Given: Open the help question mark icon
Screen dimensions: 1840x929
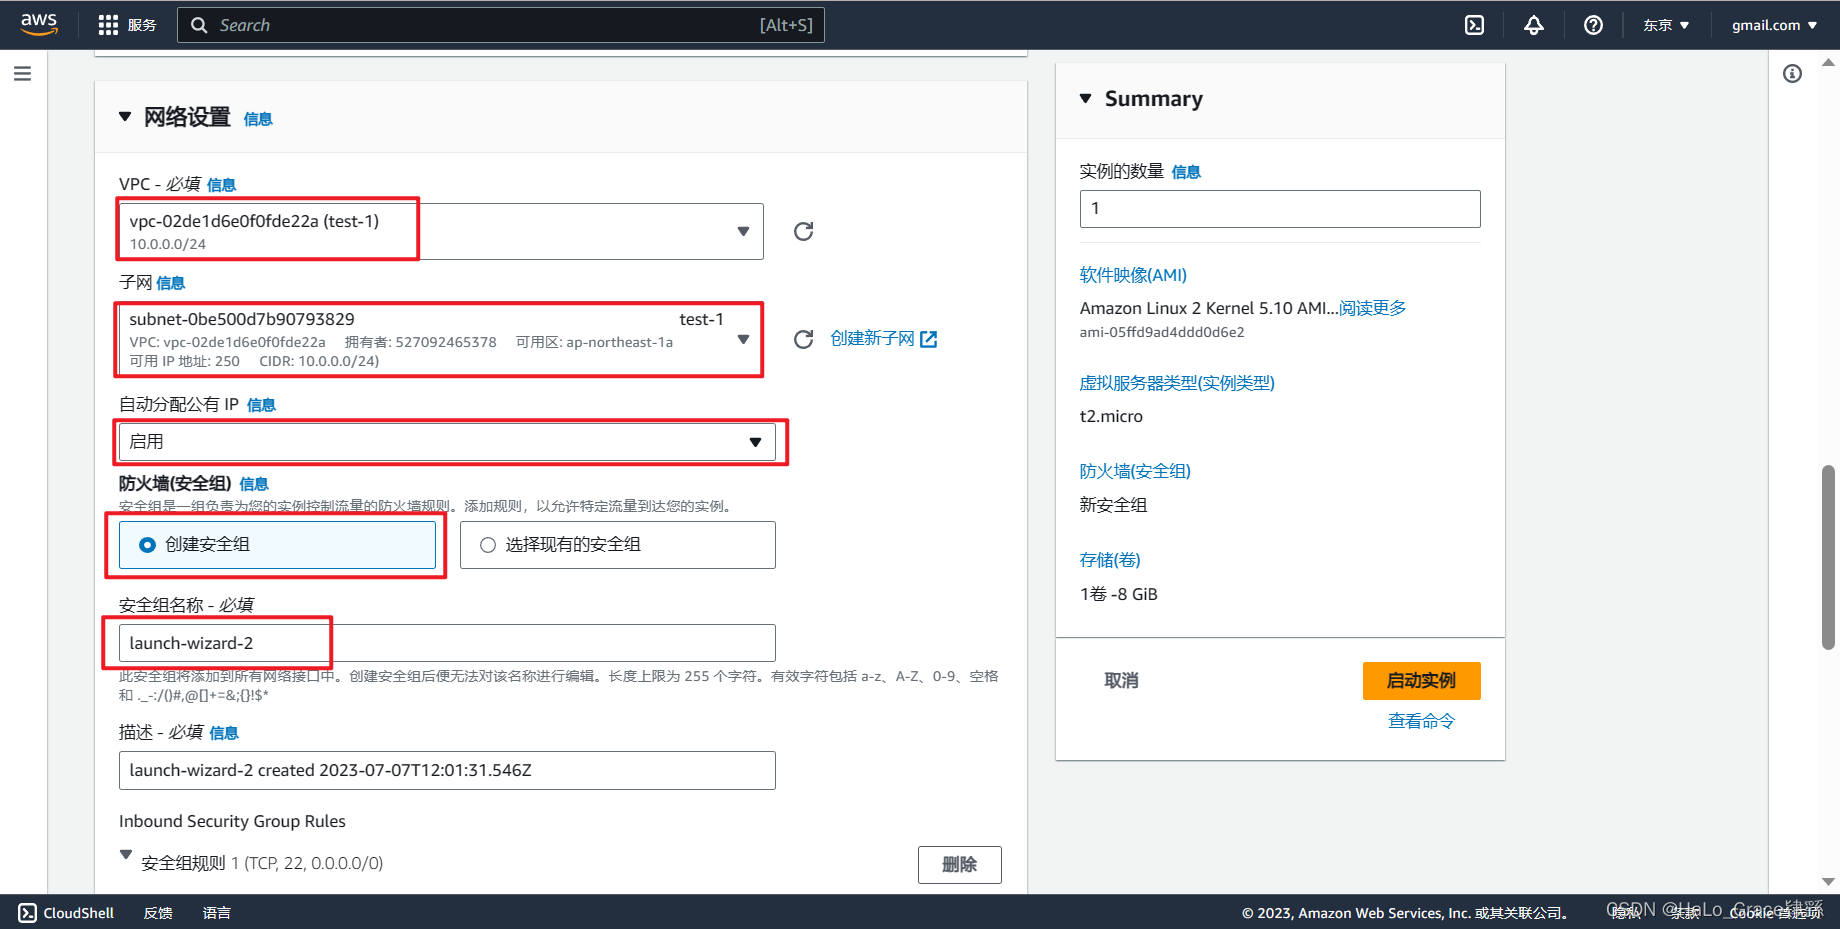Looking at the screenshot, I should [x=1593, y=25].
